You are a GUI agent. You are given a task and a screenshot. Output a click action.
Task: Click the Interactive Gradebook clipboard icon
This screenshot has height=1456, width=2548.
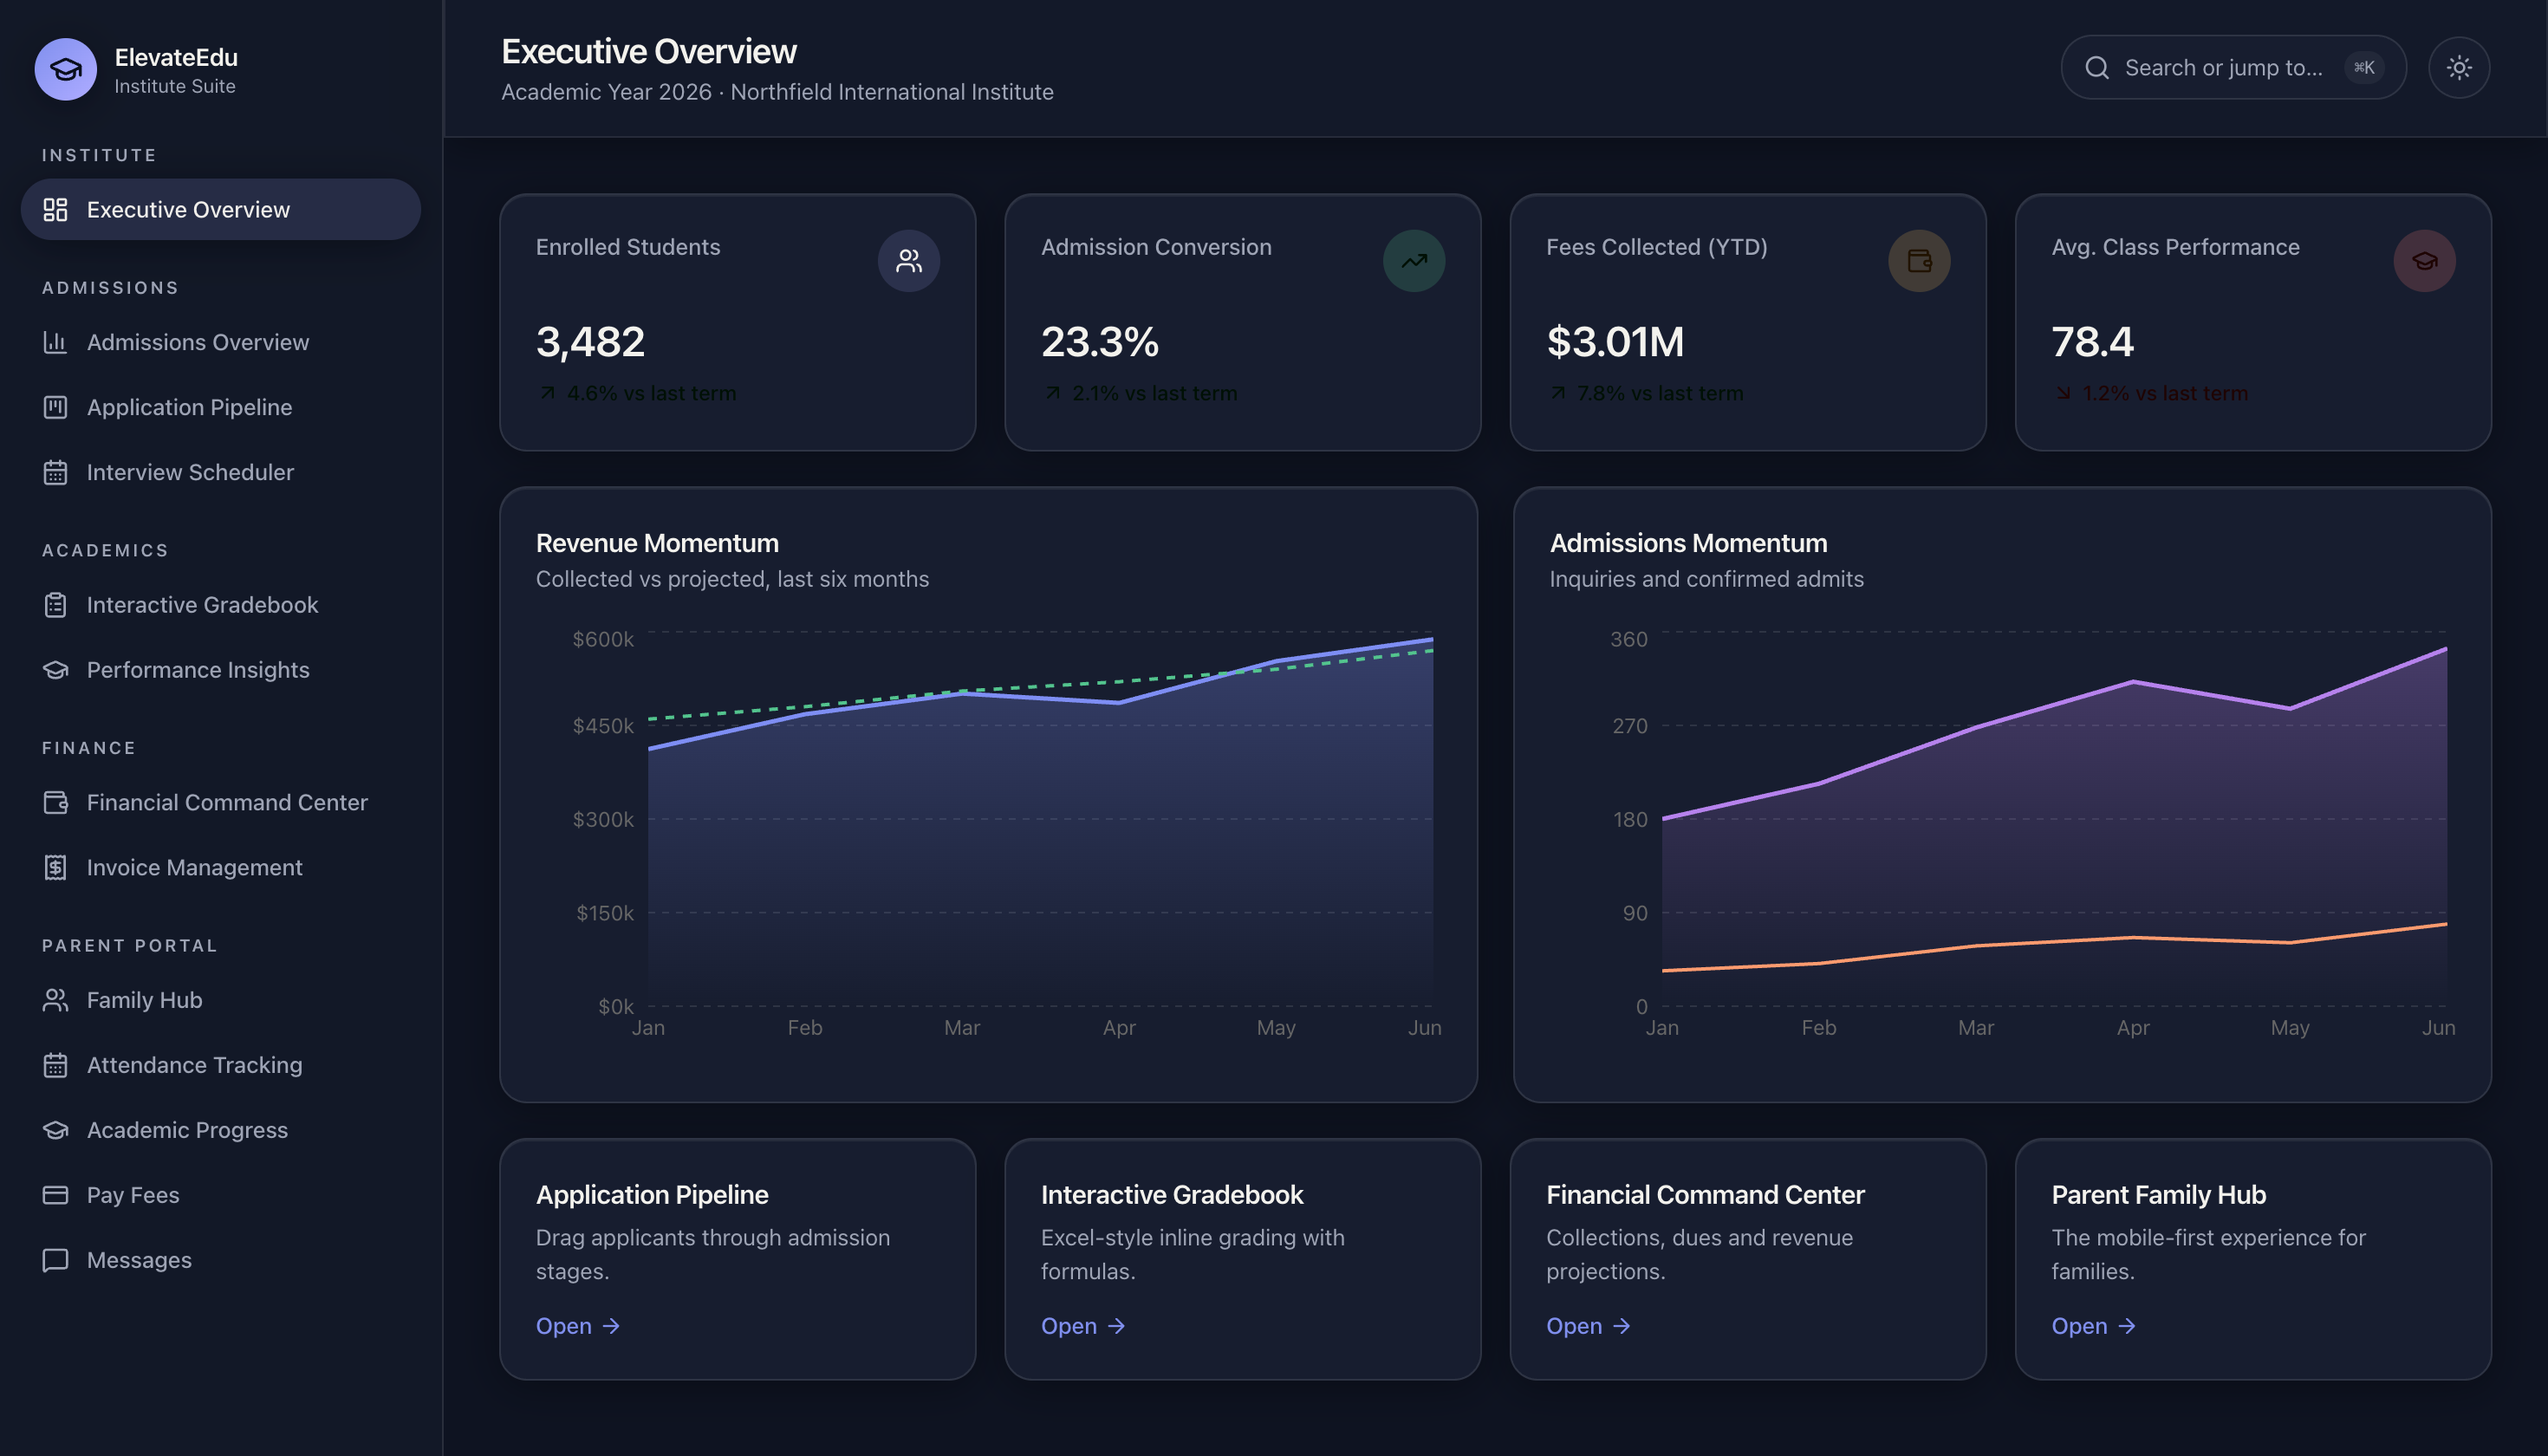[55, 605]
